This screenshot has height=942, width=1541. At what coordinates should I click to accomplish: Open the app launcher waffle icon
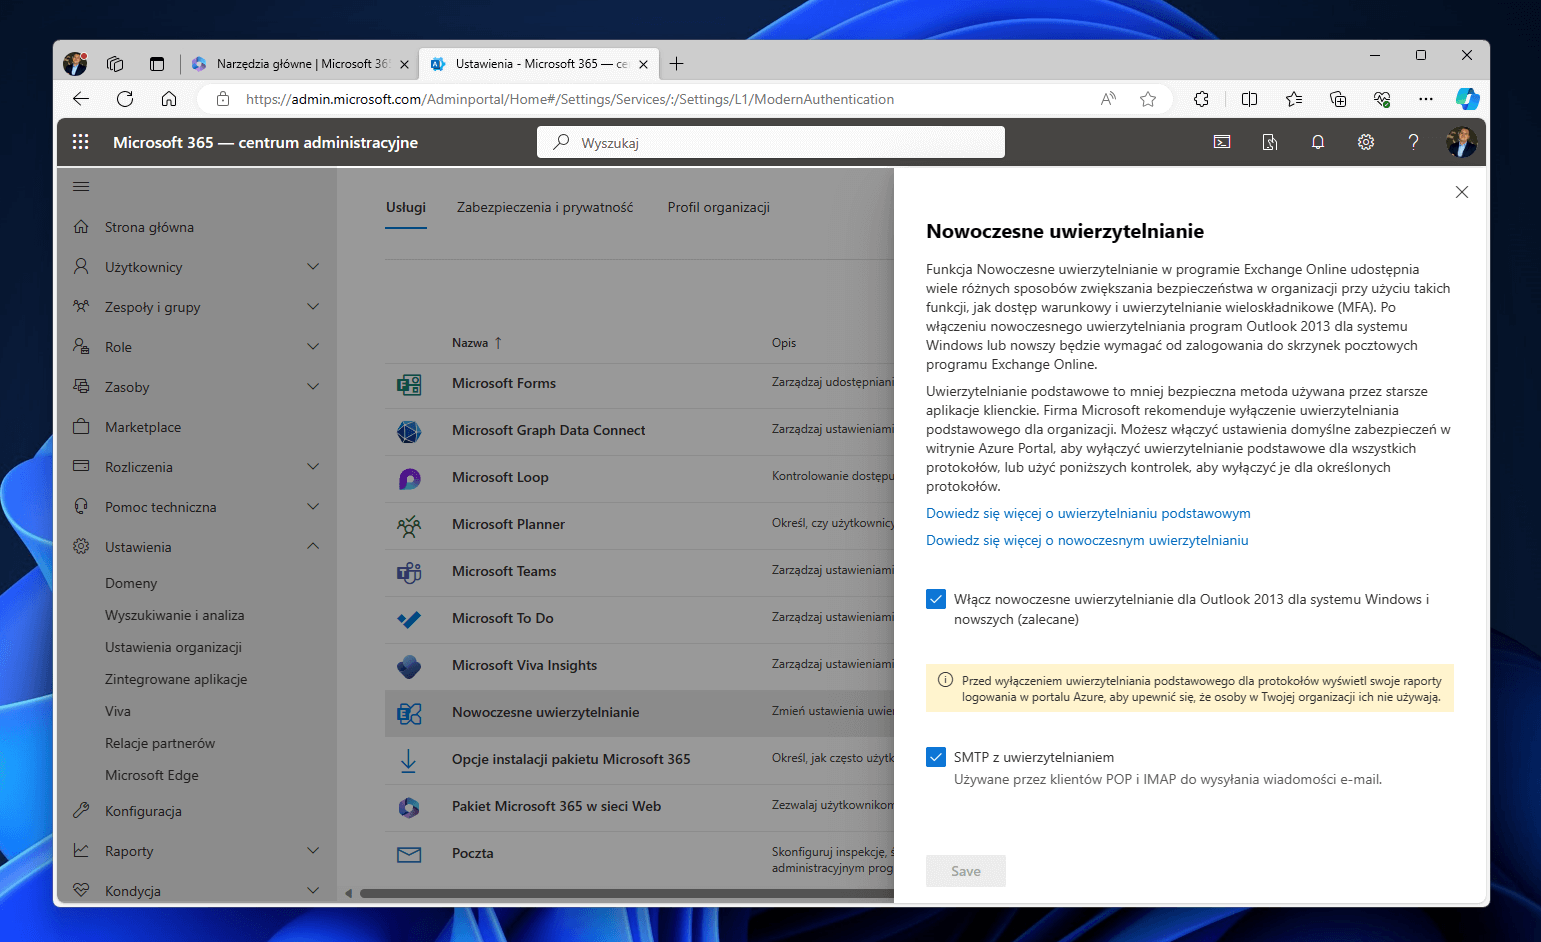click(81, 142)
